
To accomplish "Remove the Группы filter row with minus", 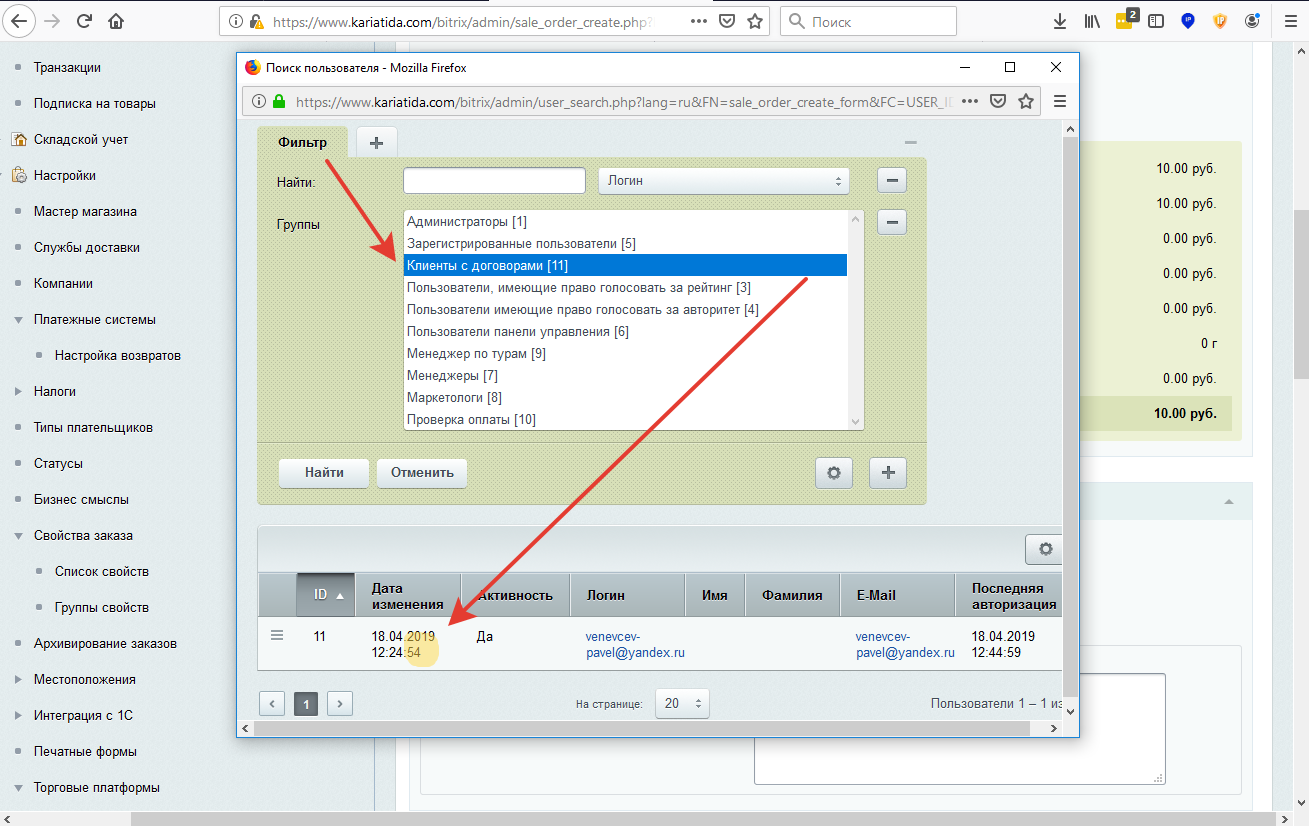I will (891, 222).
